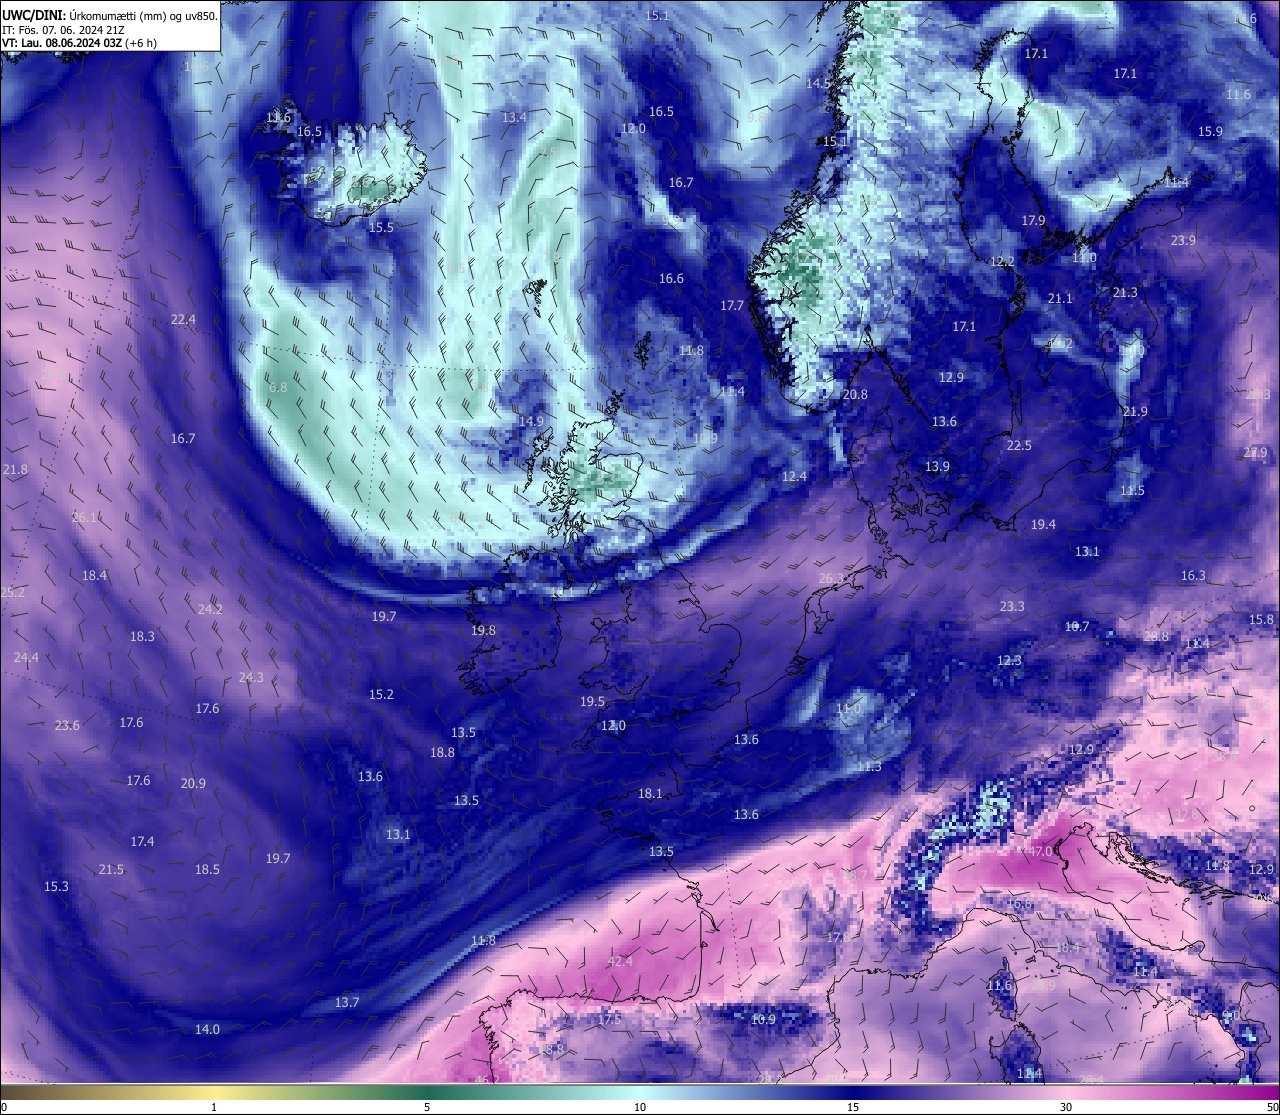Click the 21.9 map value

pyautogui.click(x=1135, y=412)
